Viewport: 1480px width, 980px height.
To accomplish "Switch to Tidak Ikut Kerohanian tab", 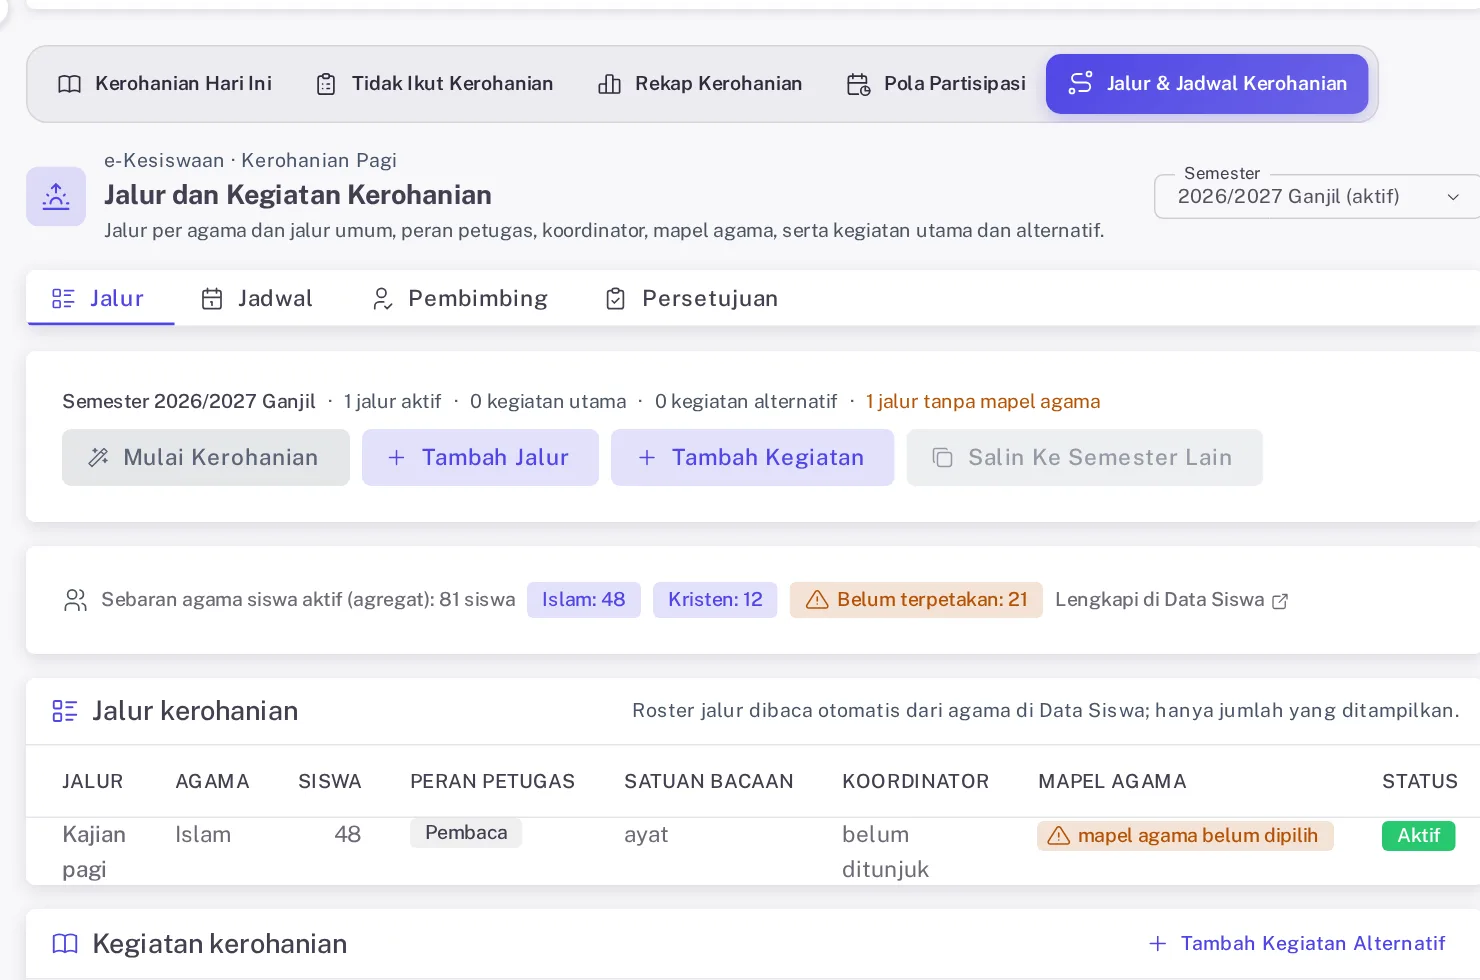I will coord(434,84).
